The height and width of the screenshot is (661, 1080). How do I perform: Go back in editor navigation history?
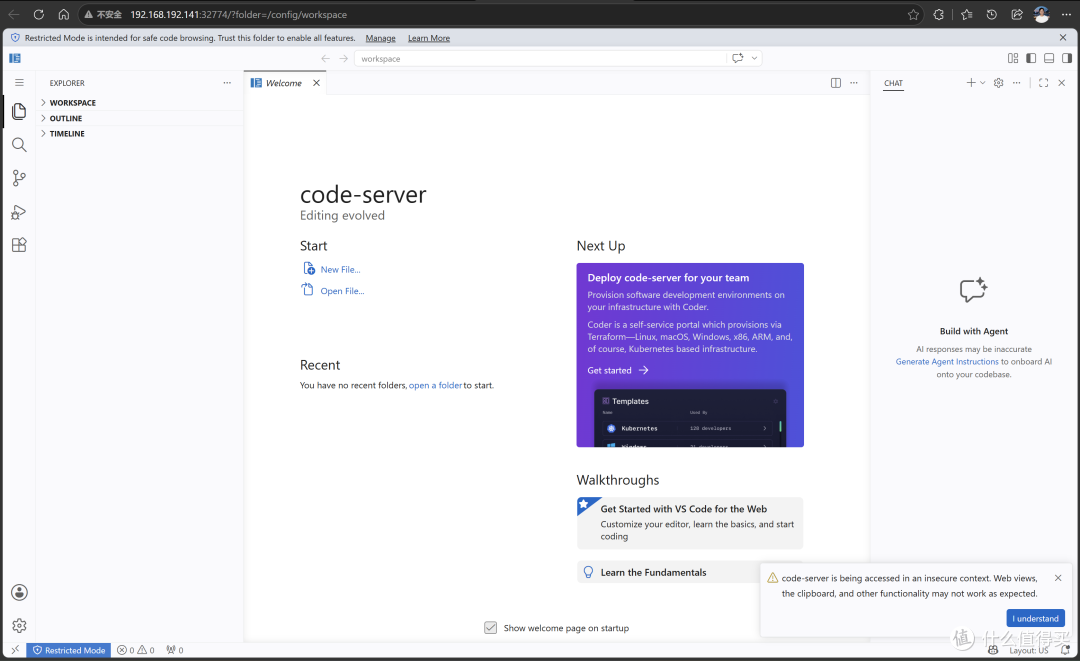326,59
